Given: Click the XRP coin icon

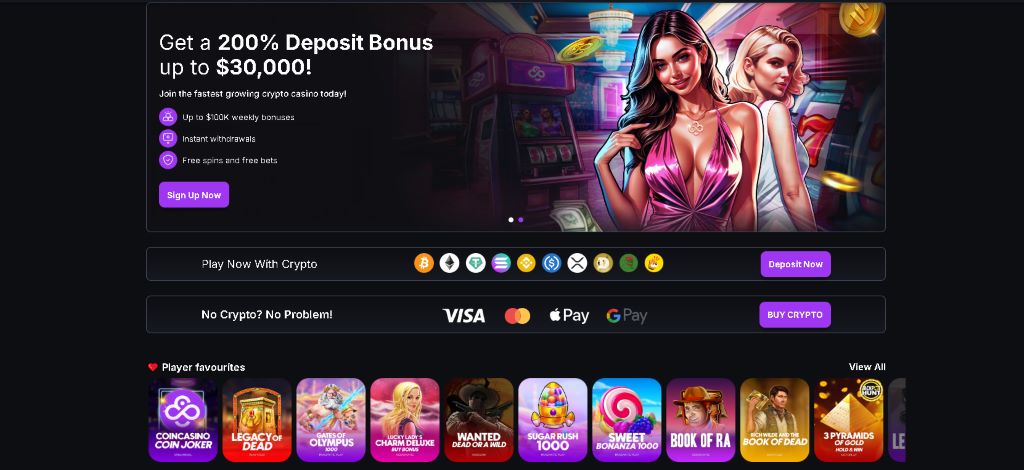Looking at the screenshot, I should coord(577,263).
